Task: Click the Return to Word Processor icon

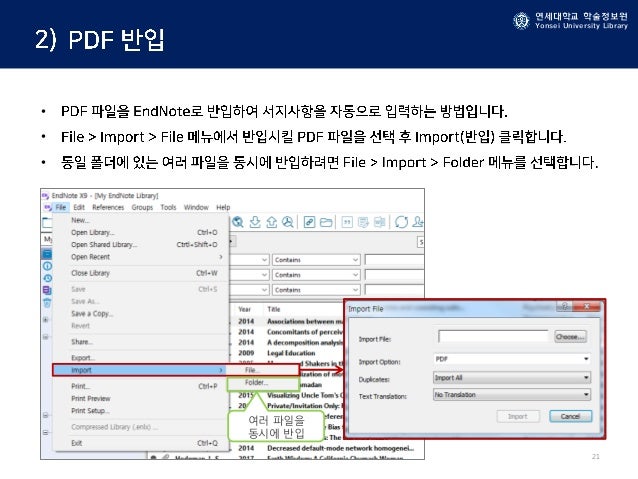Action: pos(379,222)
